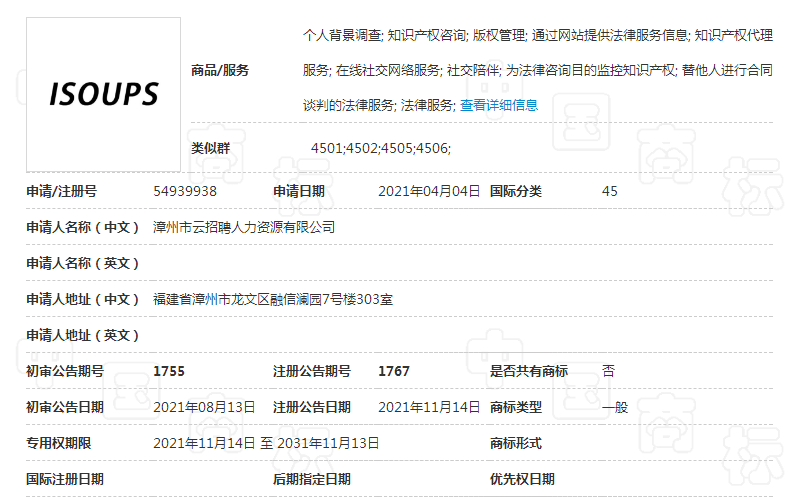This screenshot has width=798, height=497.
Task: Click the 申请/注册号 label
Action: [x=62, y=191]
